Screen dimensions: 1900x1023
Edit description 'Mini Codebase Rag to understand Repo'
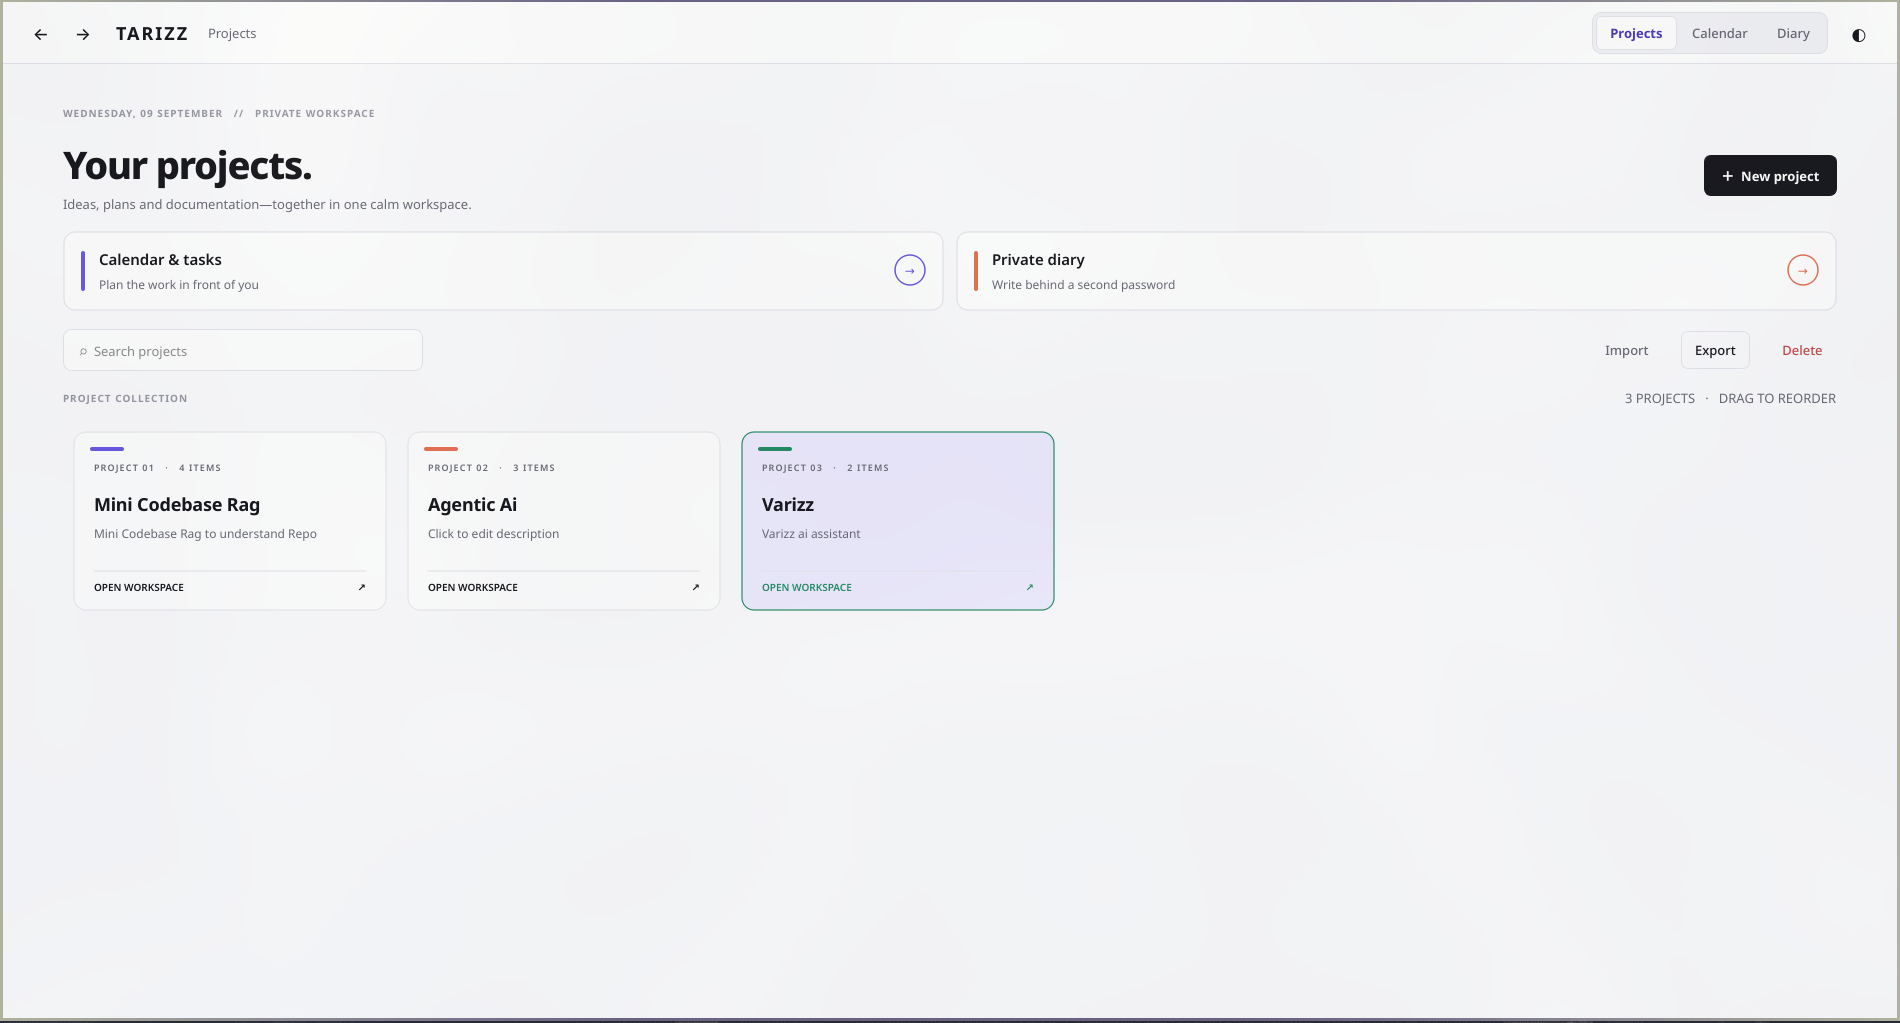205,534
